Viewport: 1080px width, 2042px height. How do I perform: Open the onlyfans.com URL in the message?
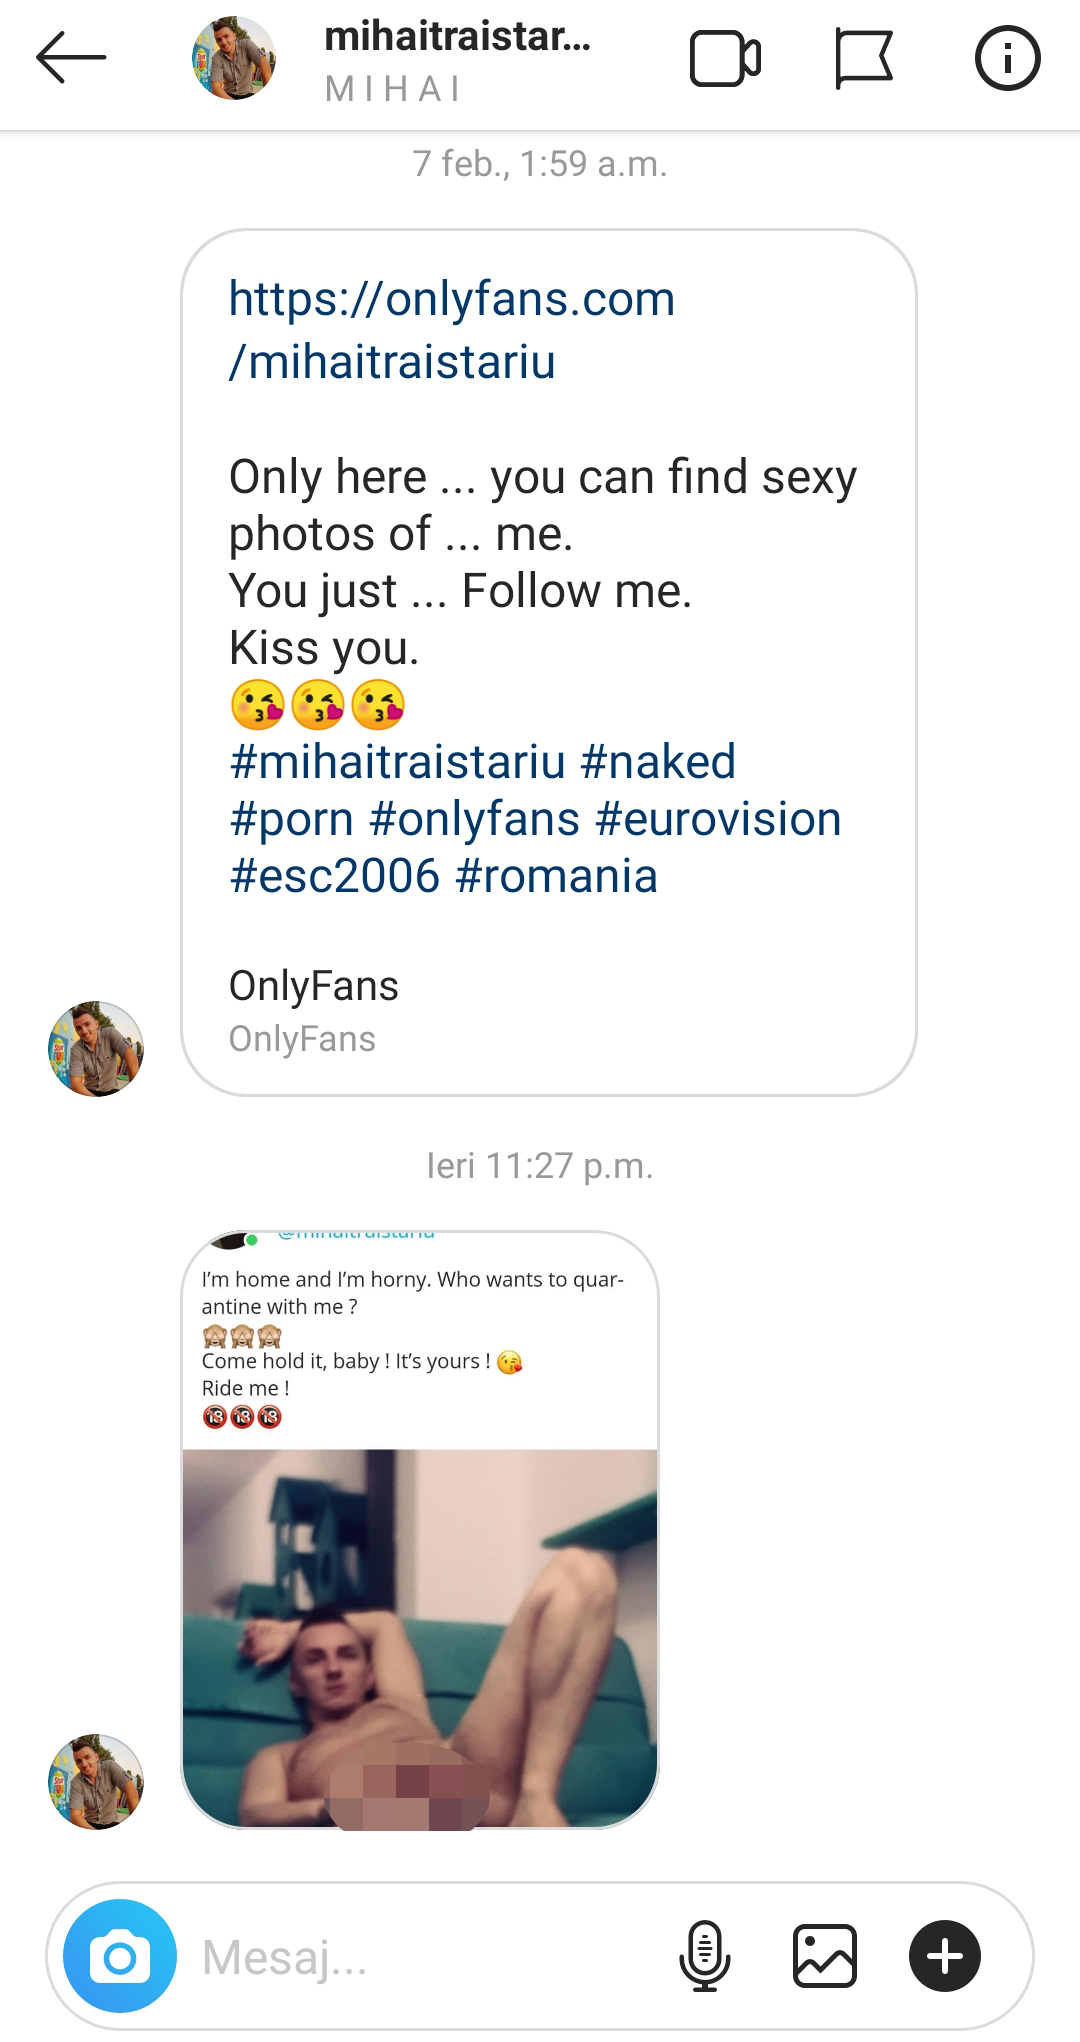point(451,329)
